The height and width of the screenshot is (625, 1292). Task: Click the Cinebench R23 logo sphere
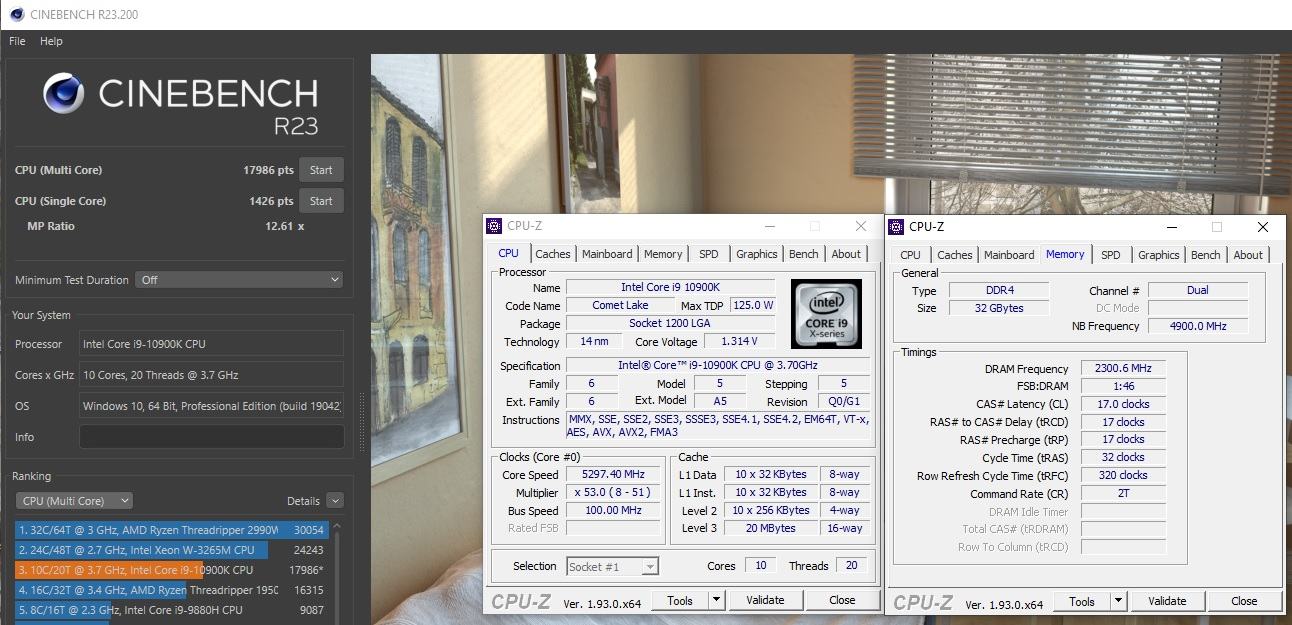coord(63,95)
